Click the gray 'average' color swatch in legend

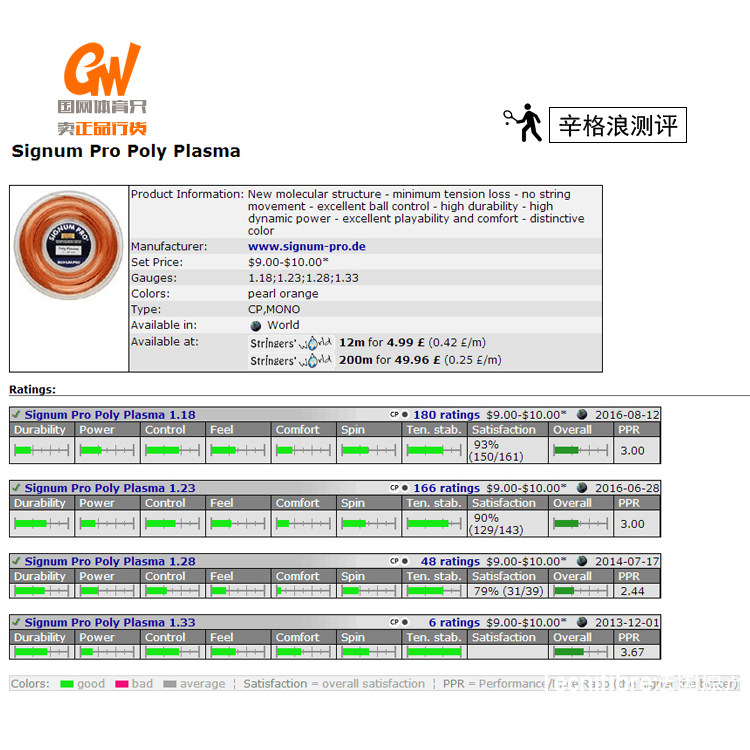(170, 684)
